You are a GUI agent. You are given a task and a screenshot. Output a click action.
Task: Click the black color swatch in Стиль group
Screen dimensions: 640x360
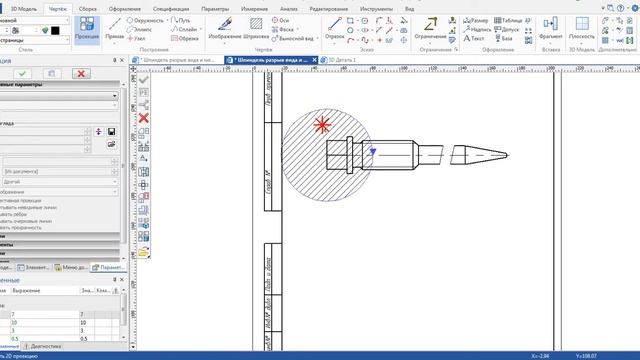[x=55, y=30]
